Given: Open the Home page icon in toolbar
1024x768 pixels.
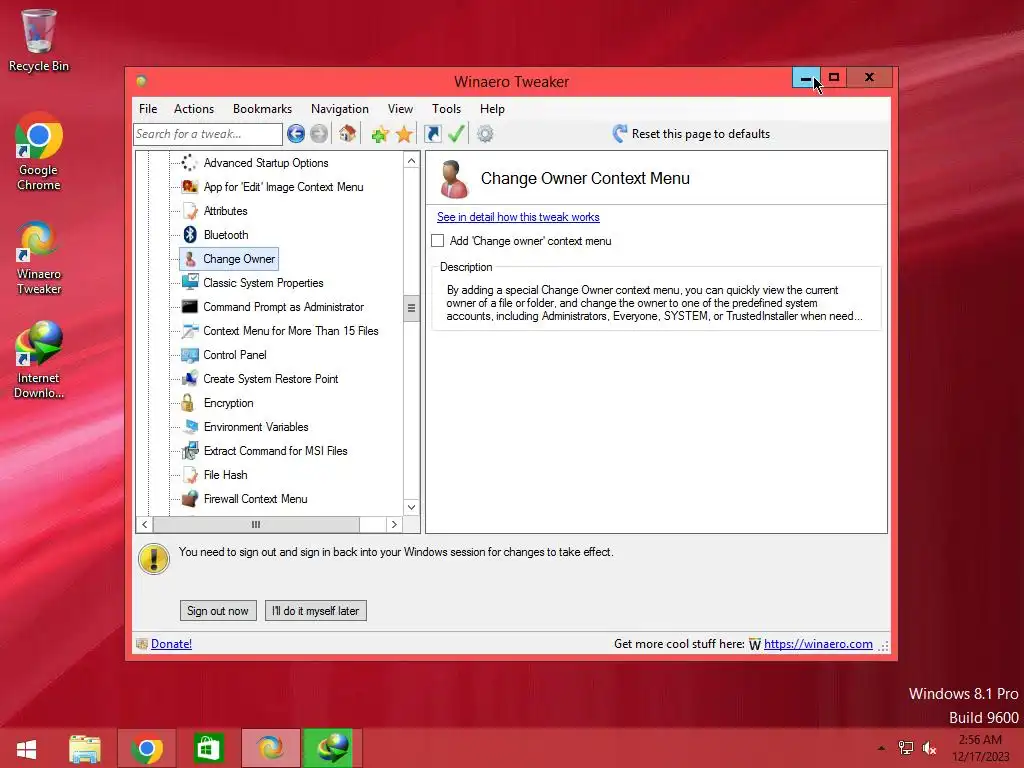Looking at the screenshot, I should [x=347, y=134].
